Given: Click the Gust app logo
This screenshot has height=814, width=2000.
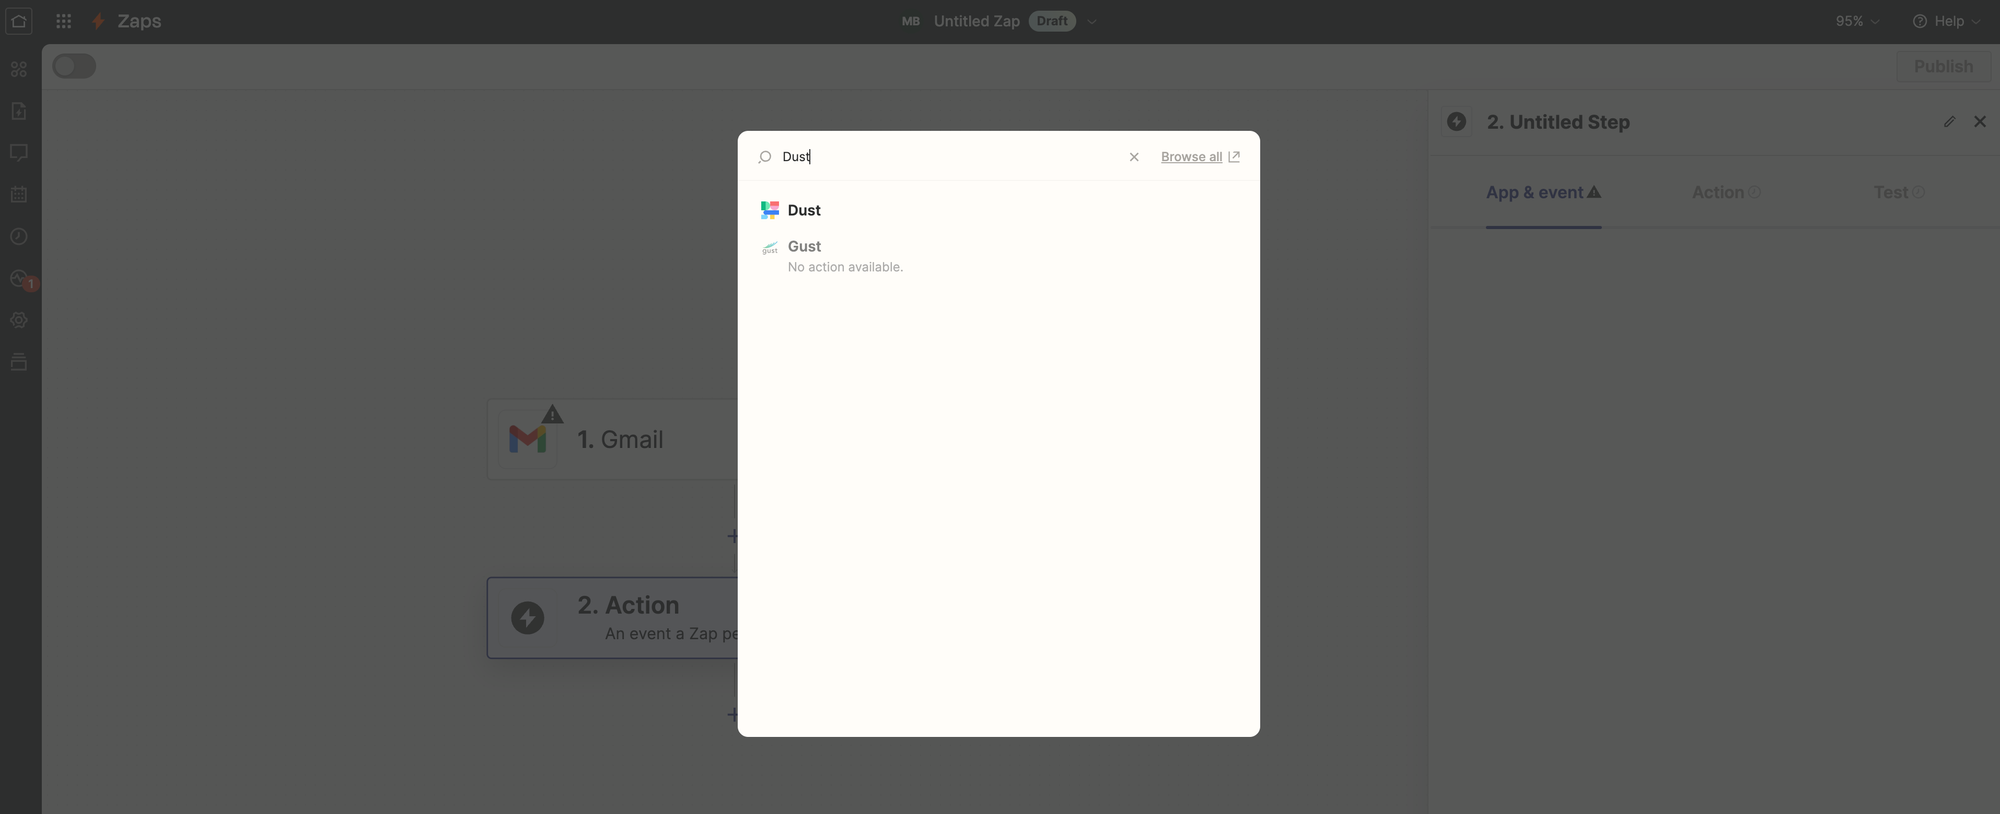Looking at the screenshot, I should click(770, 247).
